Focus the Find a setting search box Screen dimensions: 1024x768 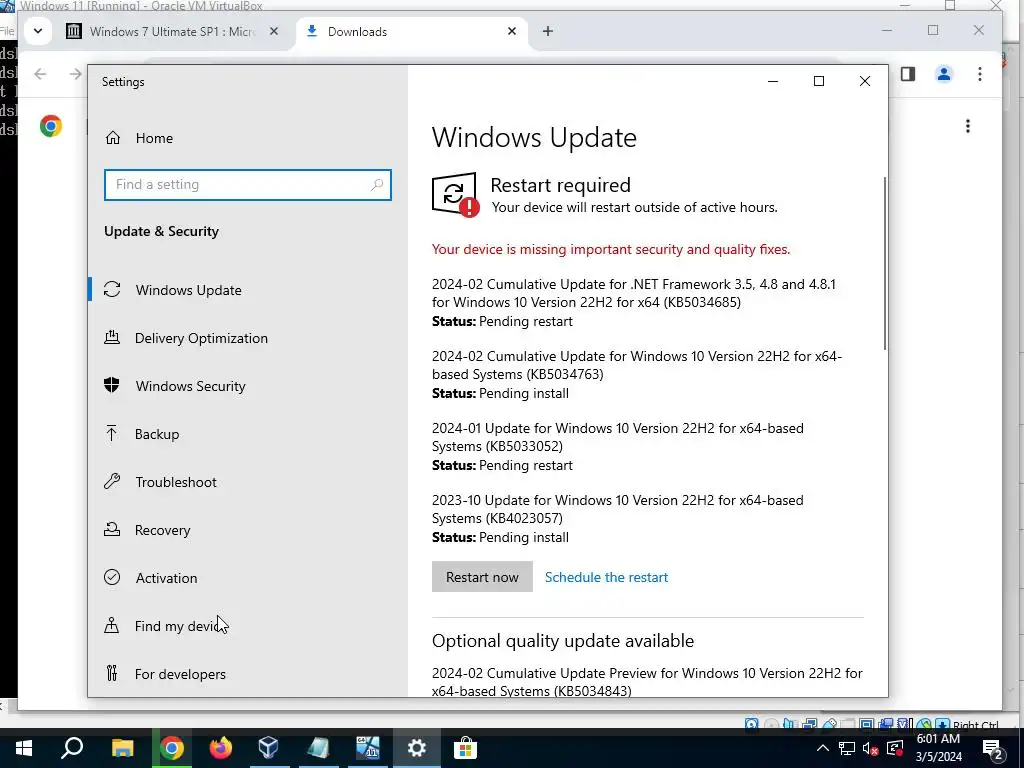248,185
